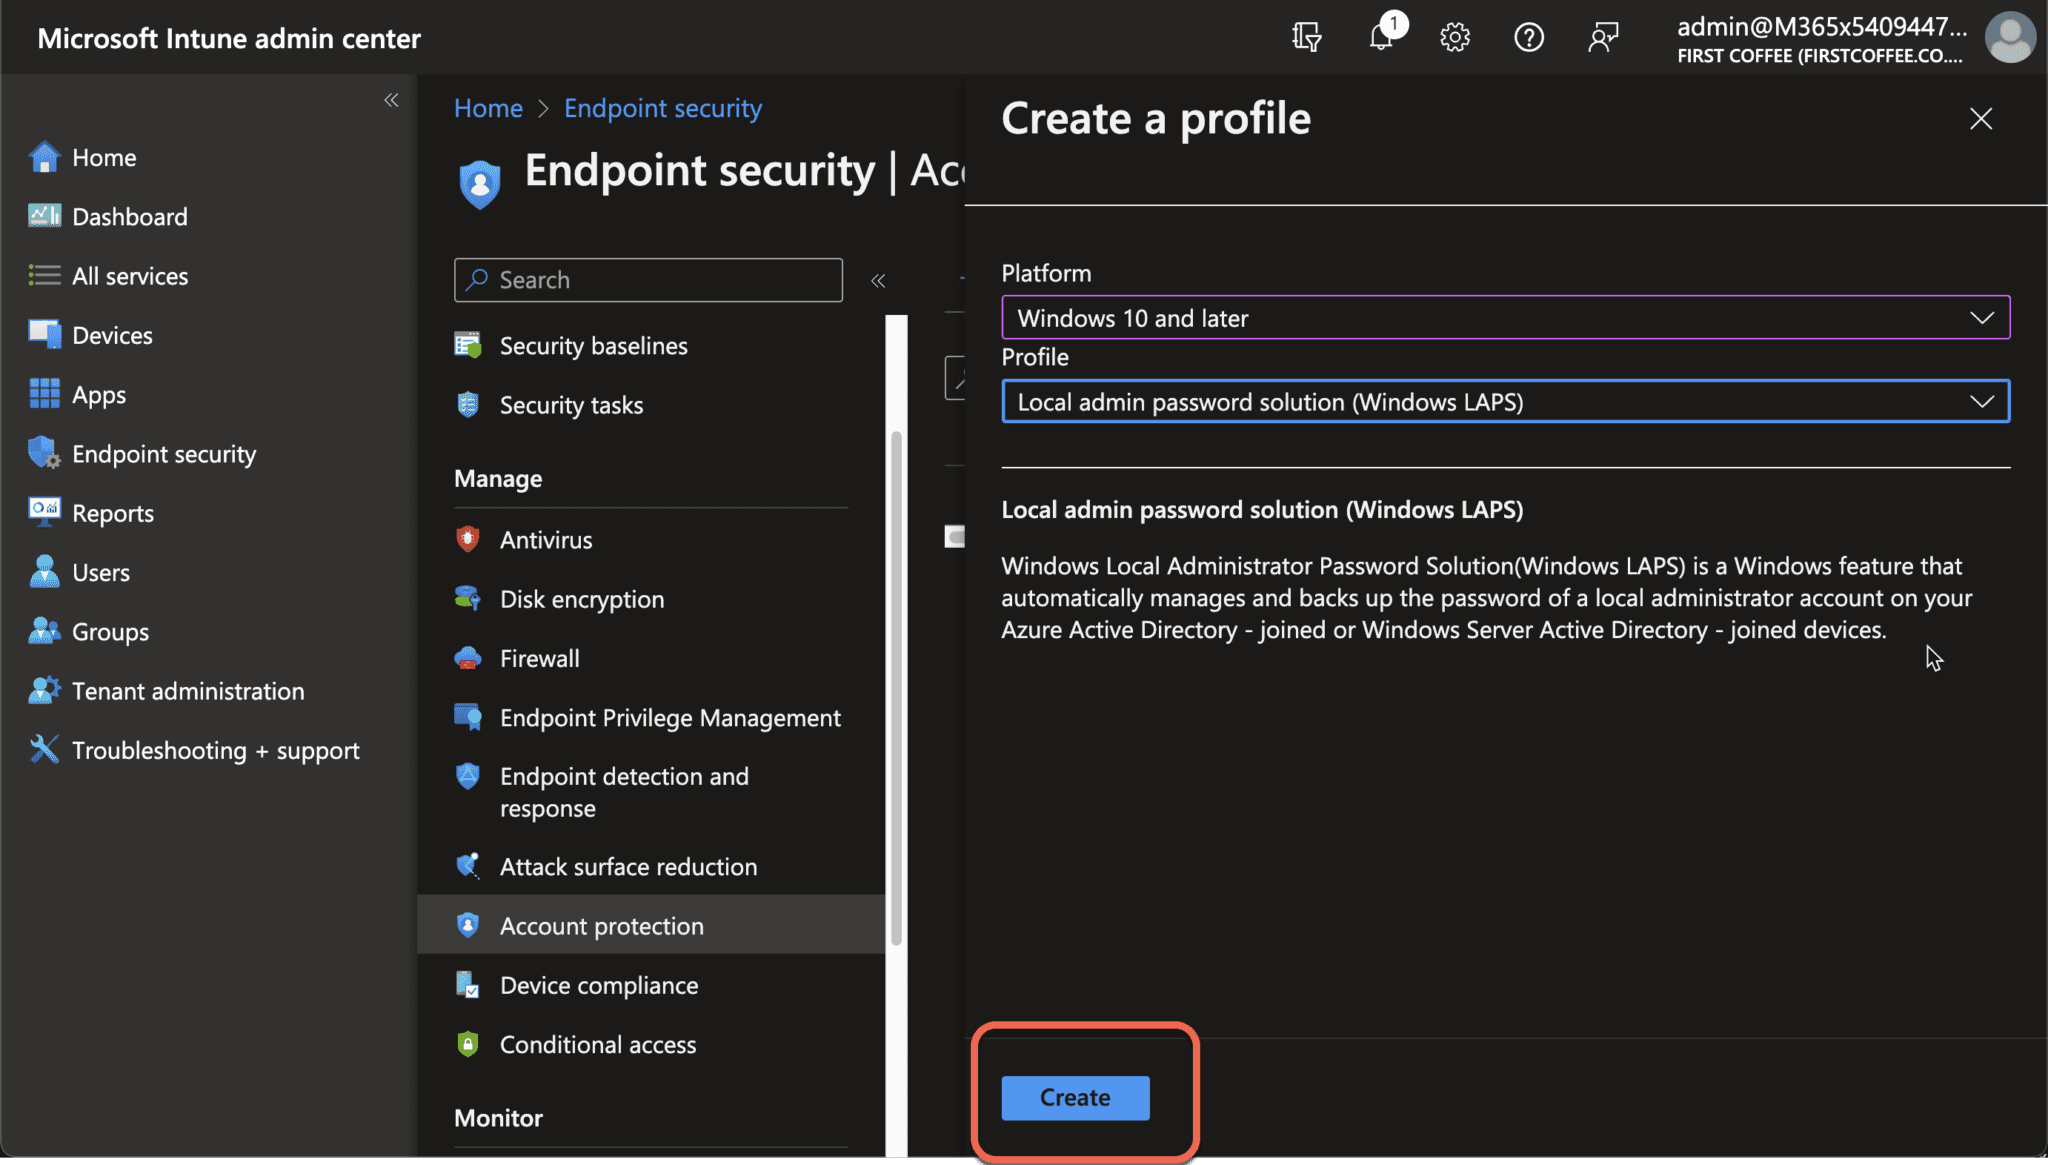Click inside the Search field
The height and width of the screenshot is (1165, 2048).
click(x=648, y=279)
